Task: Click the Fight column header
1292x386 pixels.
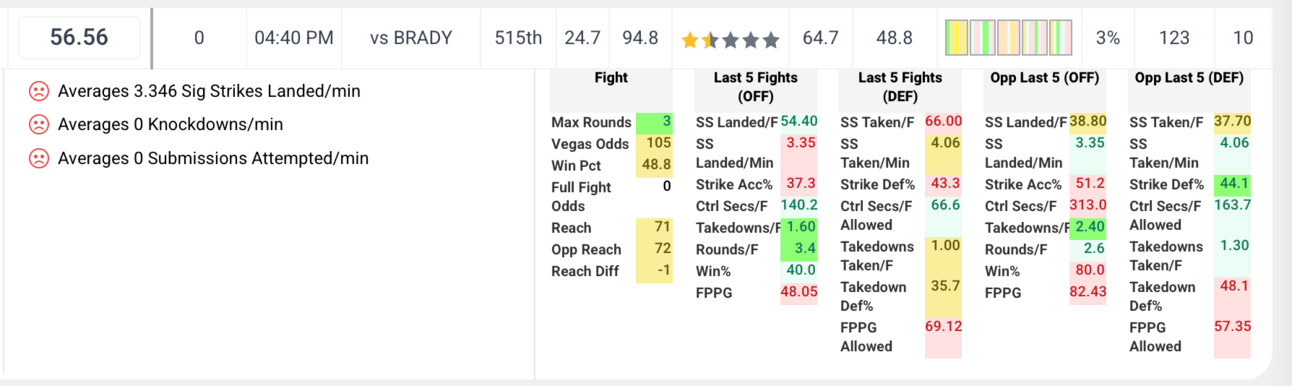Action: [611, 78]
